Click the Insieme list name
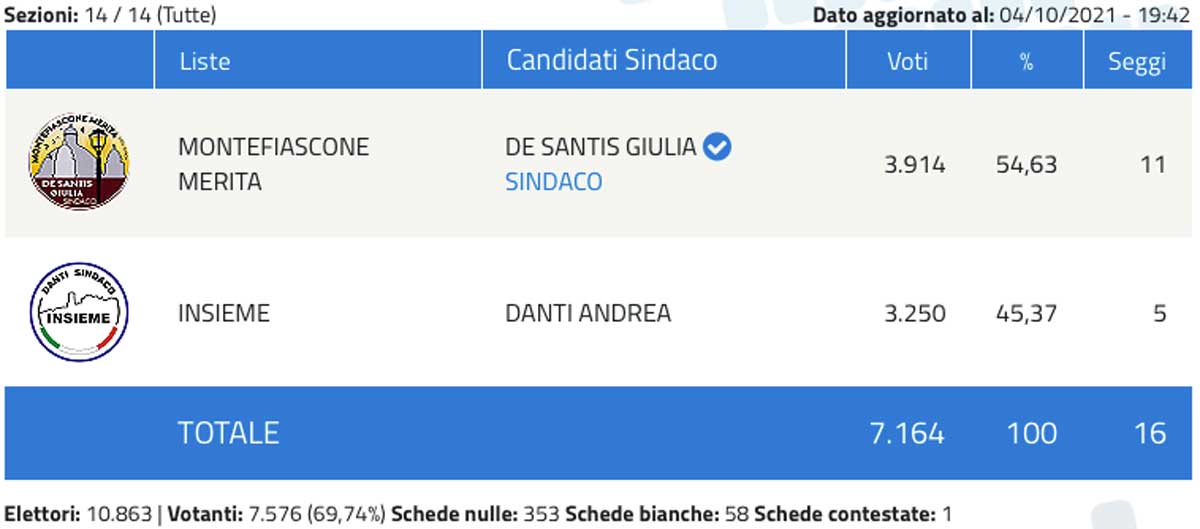The image size is (1200, 529). click(x=224, y=313)
